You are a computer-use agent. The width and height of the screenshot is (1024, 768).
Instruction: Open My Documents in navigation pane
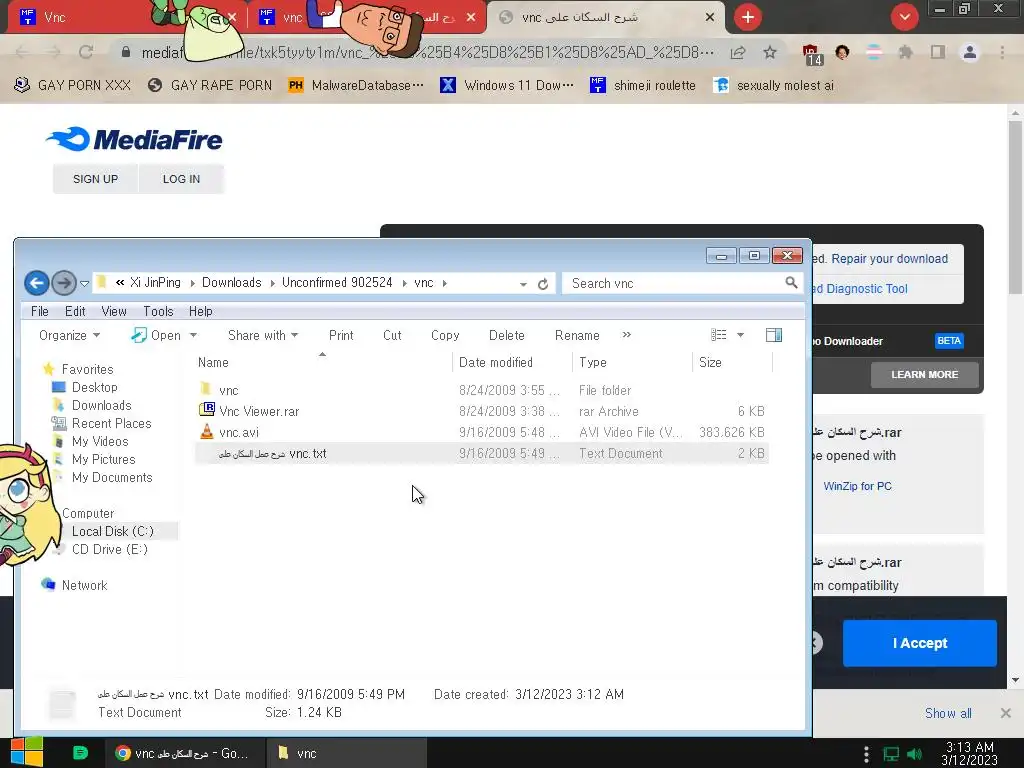112,477
